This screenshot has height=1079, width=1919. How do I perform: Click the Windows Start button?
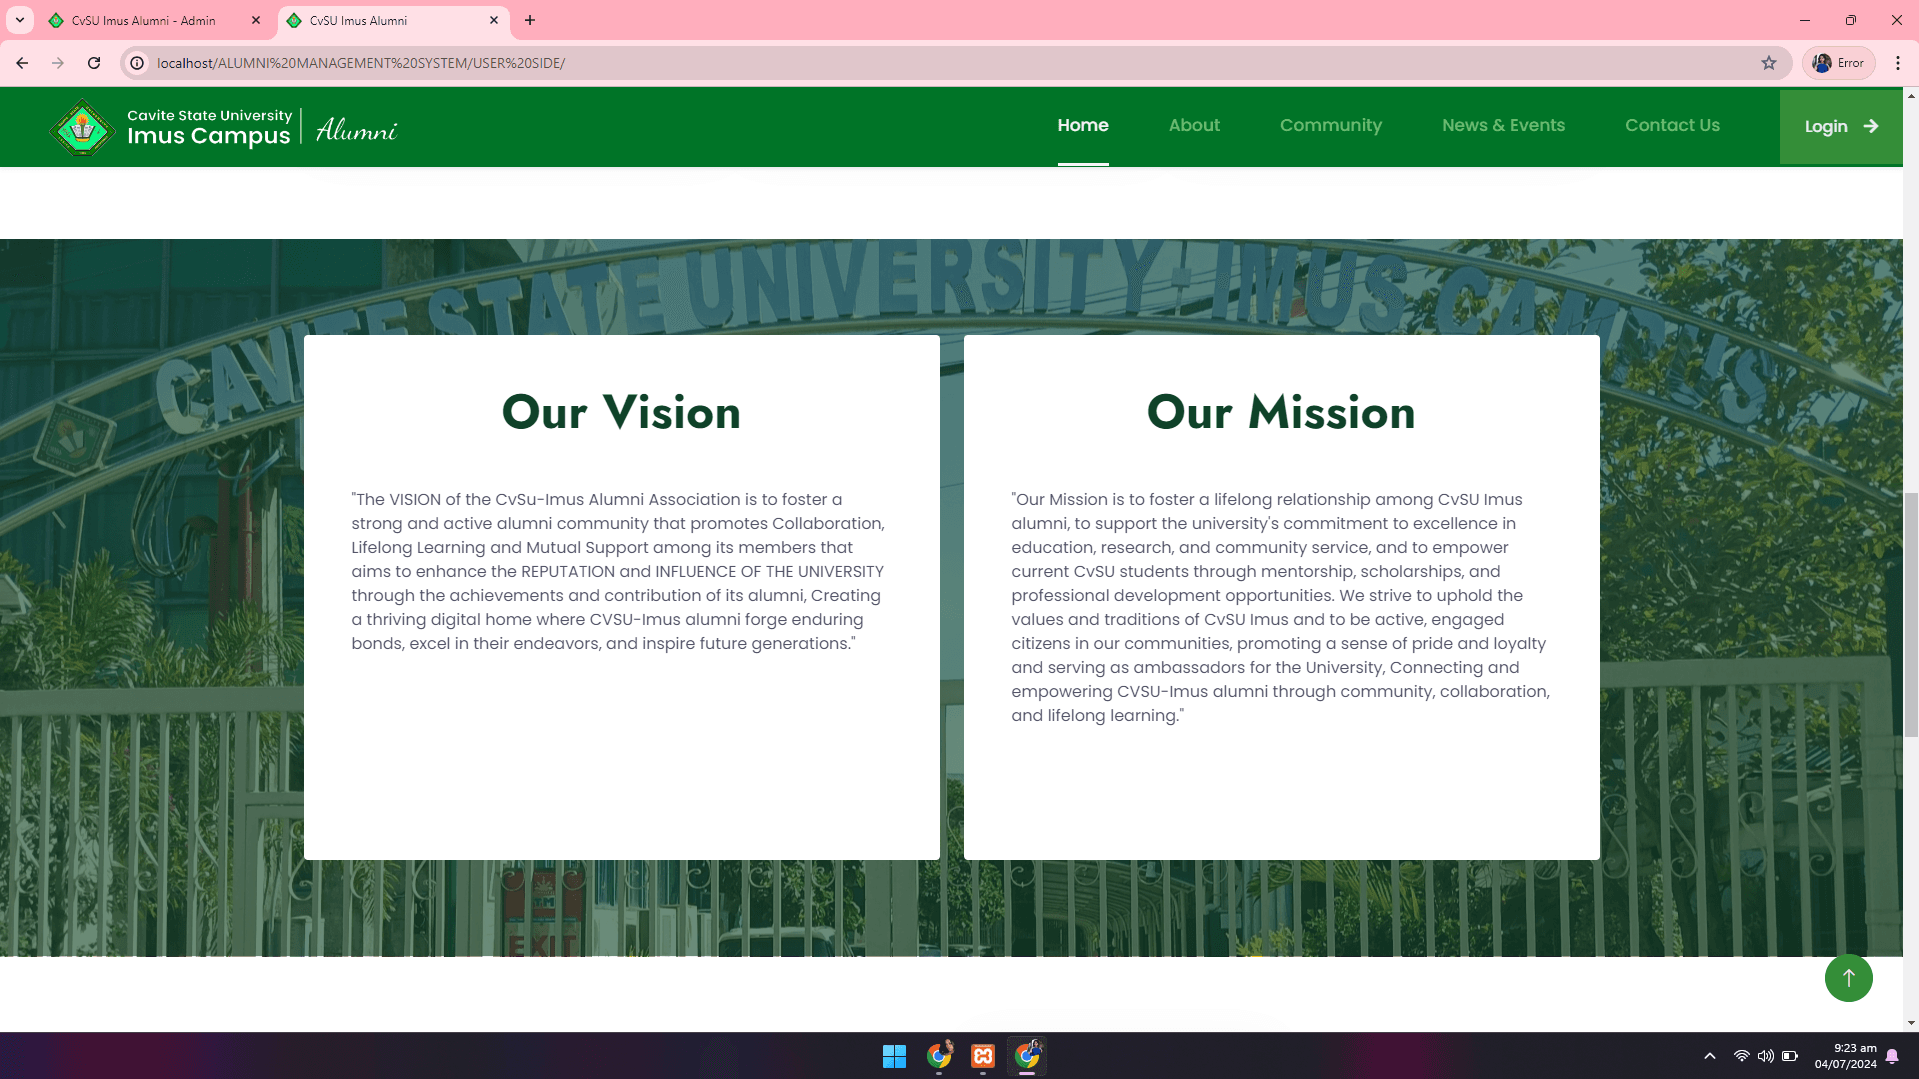pos(894,1056)
